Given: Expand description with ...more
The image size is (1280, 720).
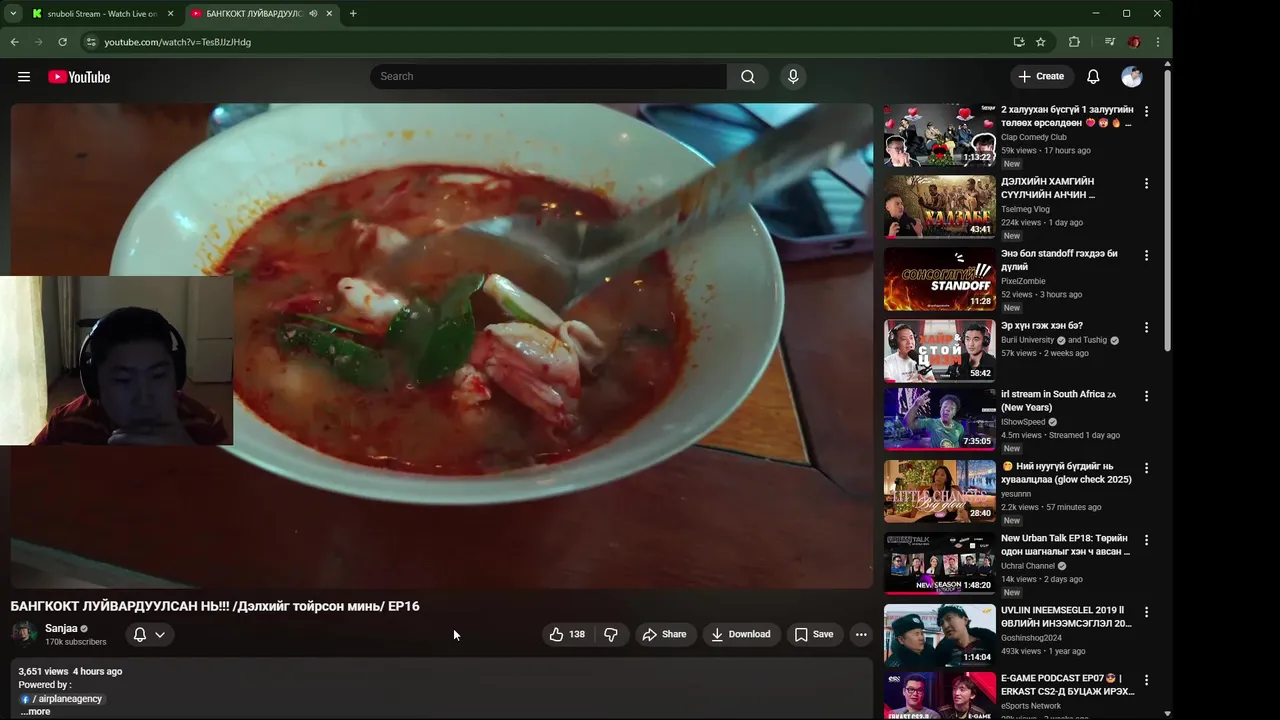Looking at the screenshot, I should (35, 712).
